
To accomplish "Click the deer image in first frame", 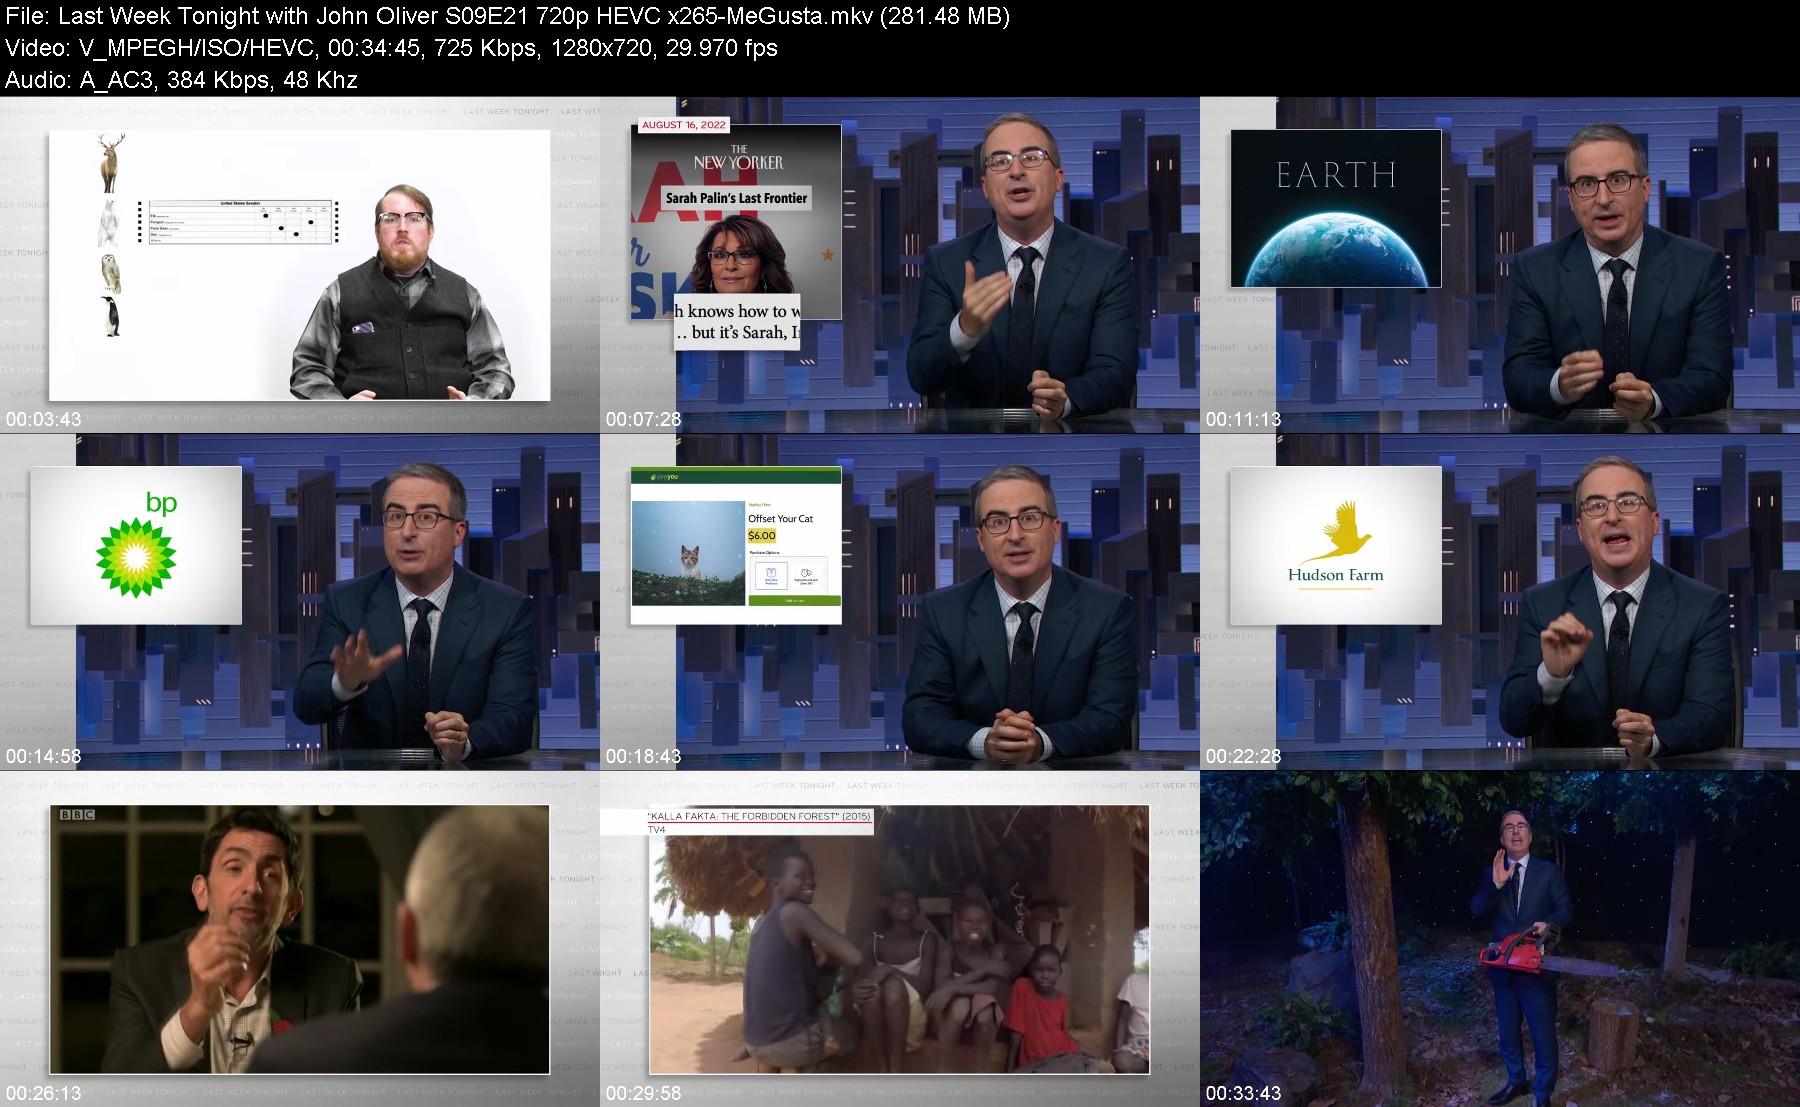I will point(111,163).
